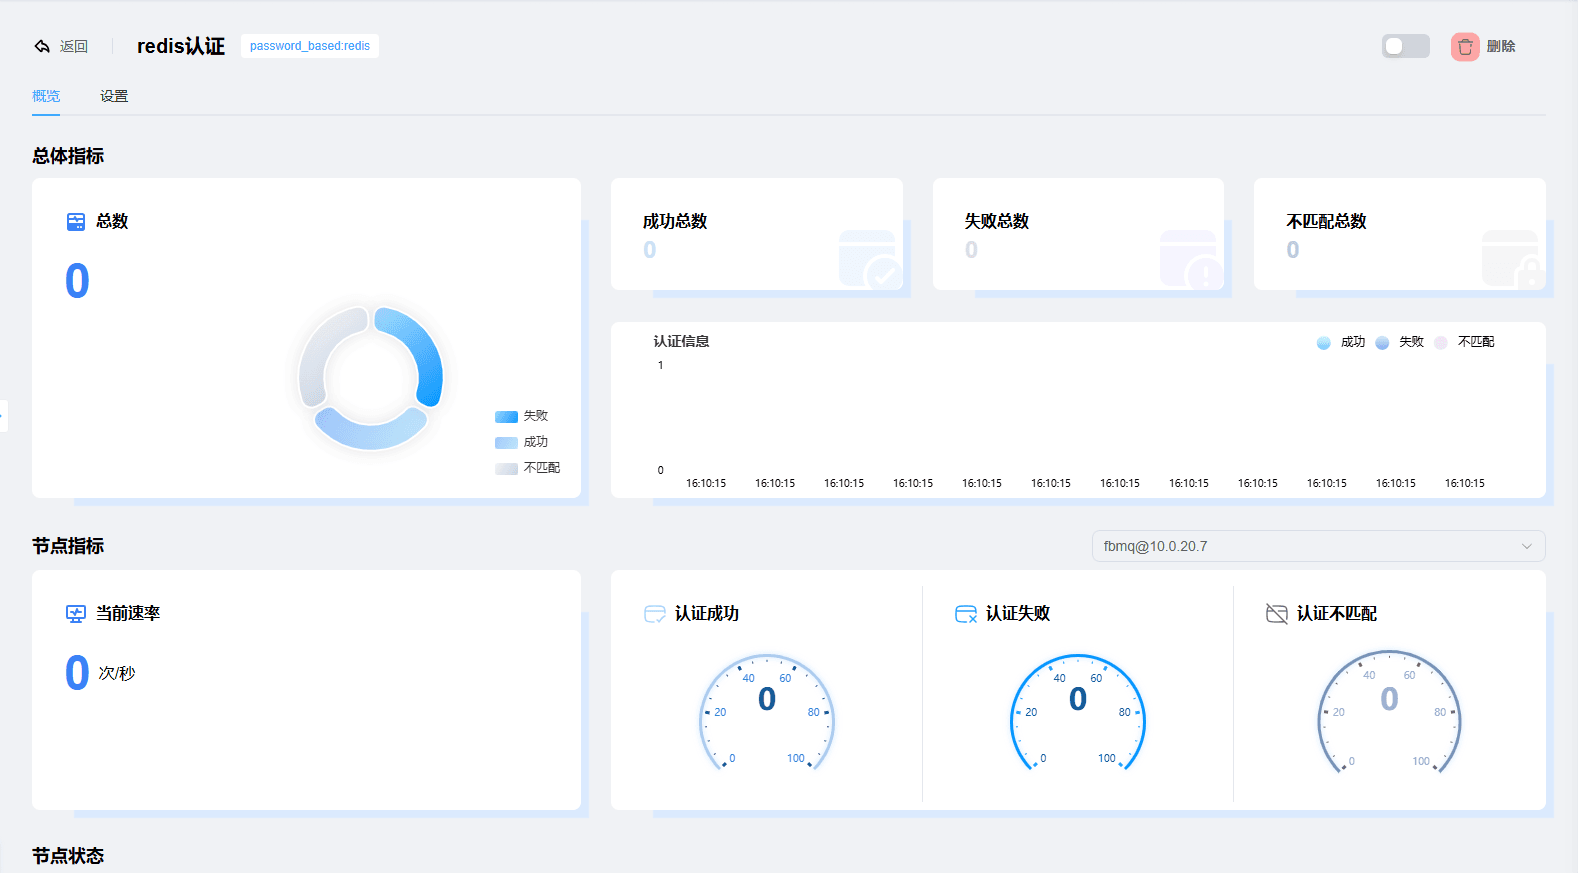Image resolution: width=1578 pixels, height=873 pixels.
Task: Click the 不匹配总数 card title
Action: tap(1327, 221)
